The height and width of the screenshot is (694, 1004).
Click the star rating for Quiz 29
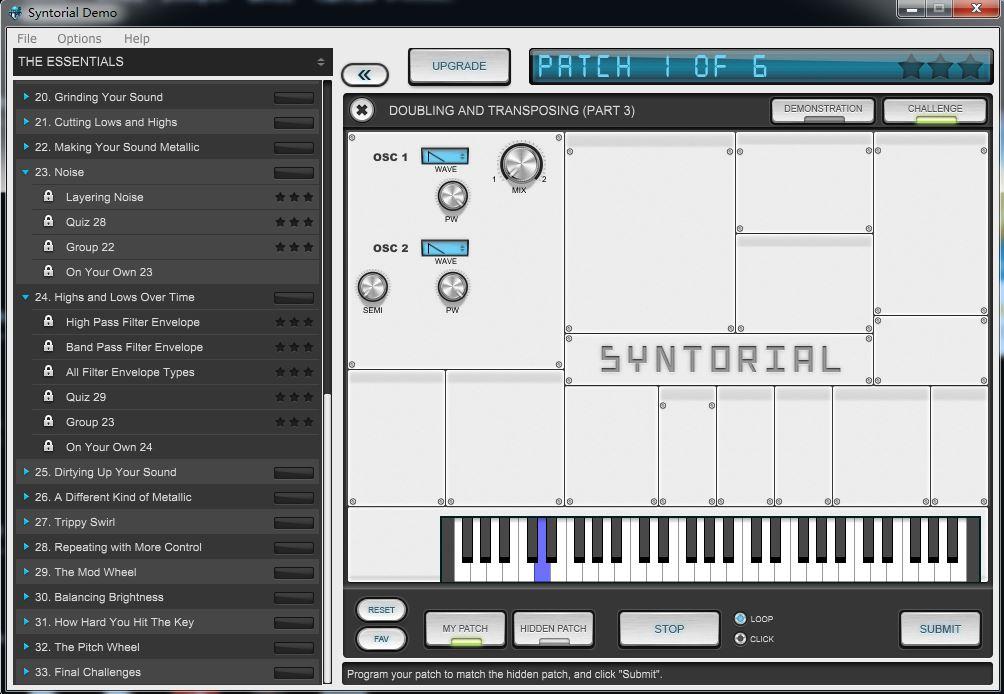294,397
